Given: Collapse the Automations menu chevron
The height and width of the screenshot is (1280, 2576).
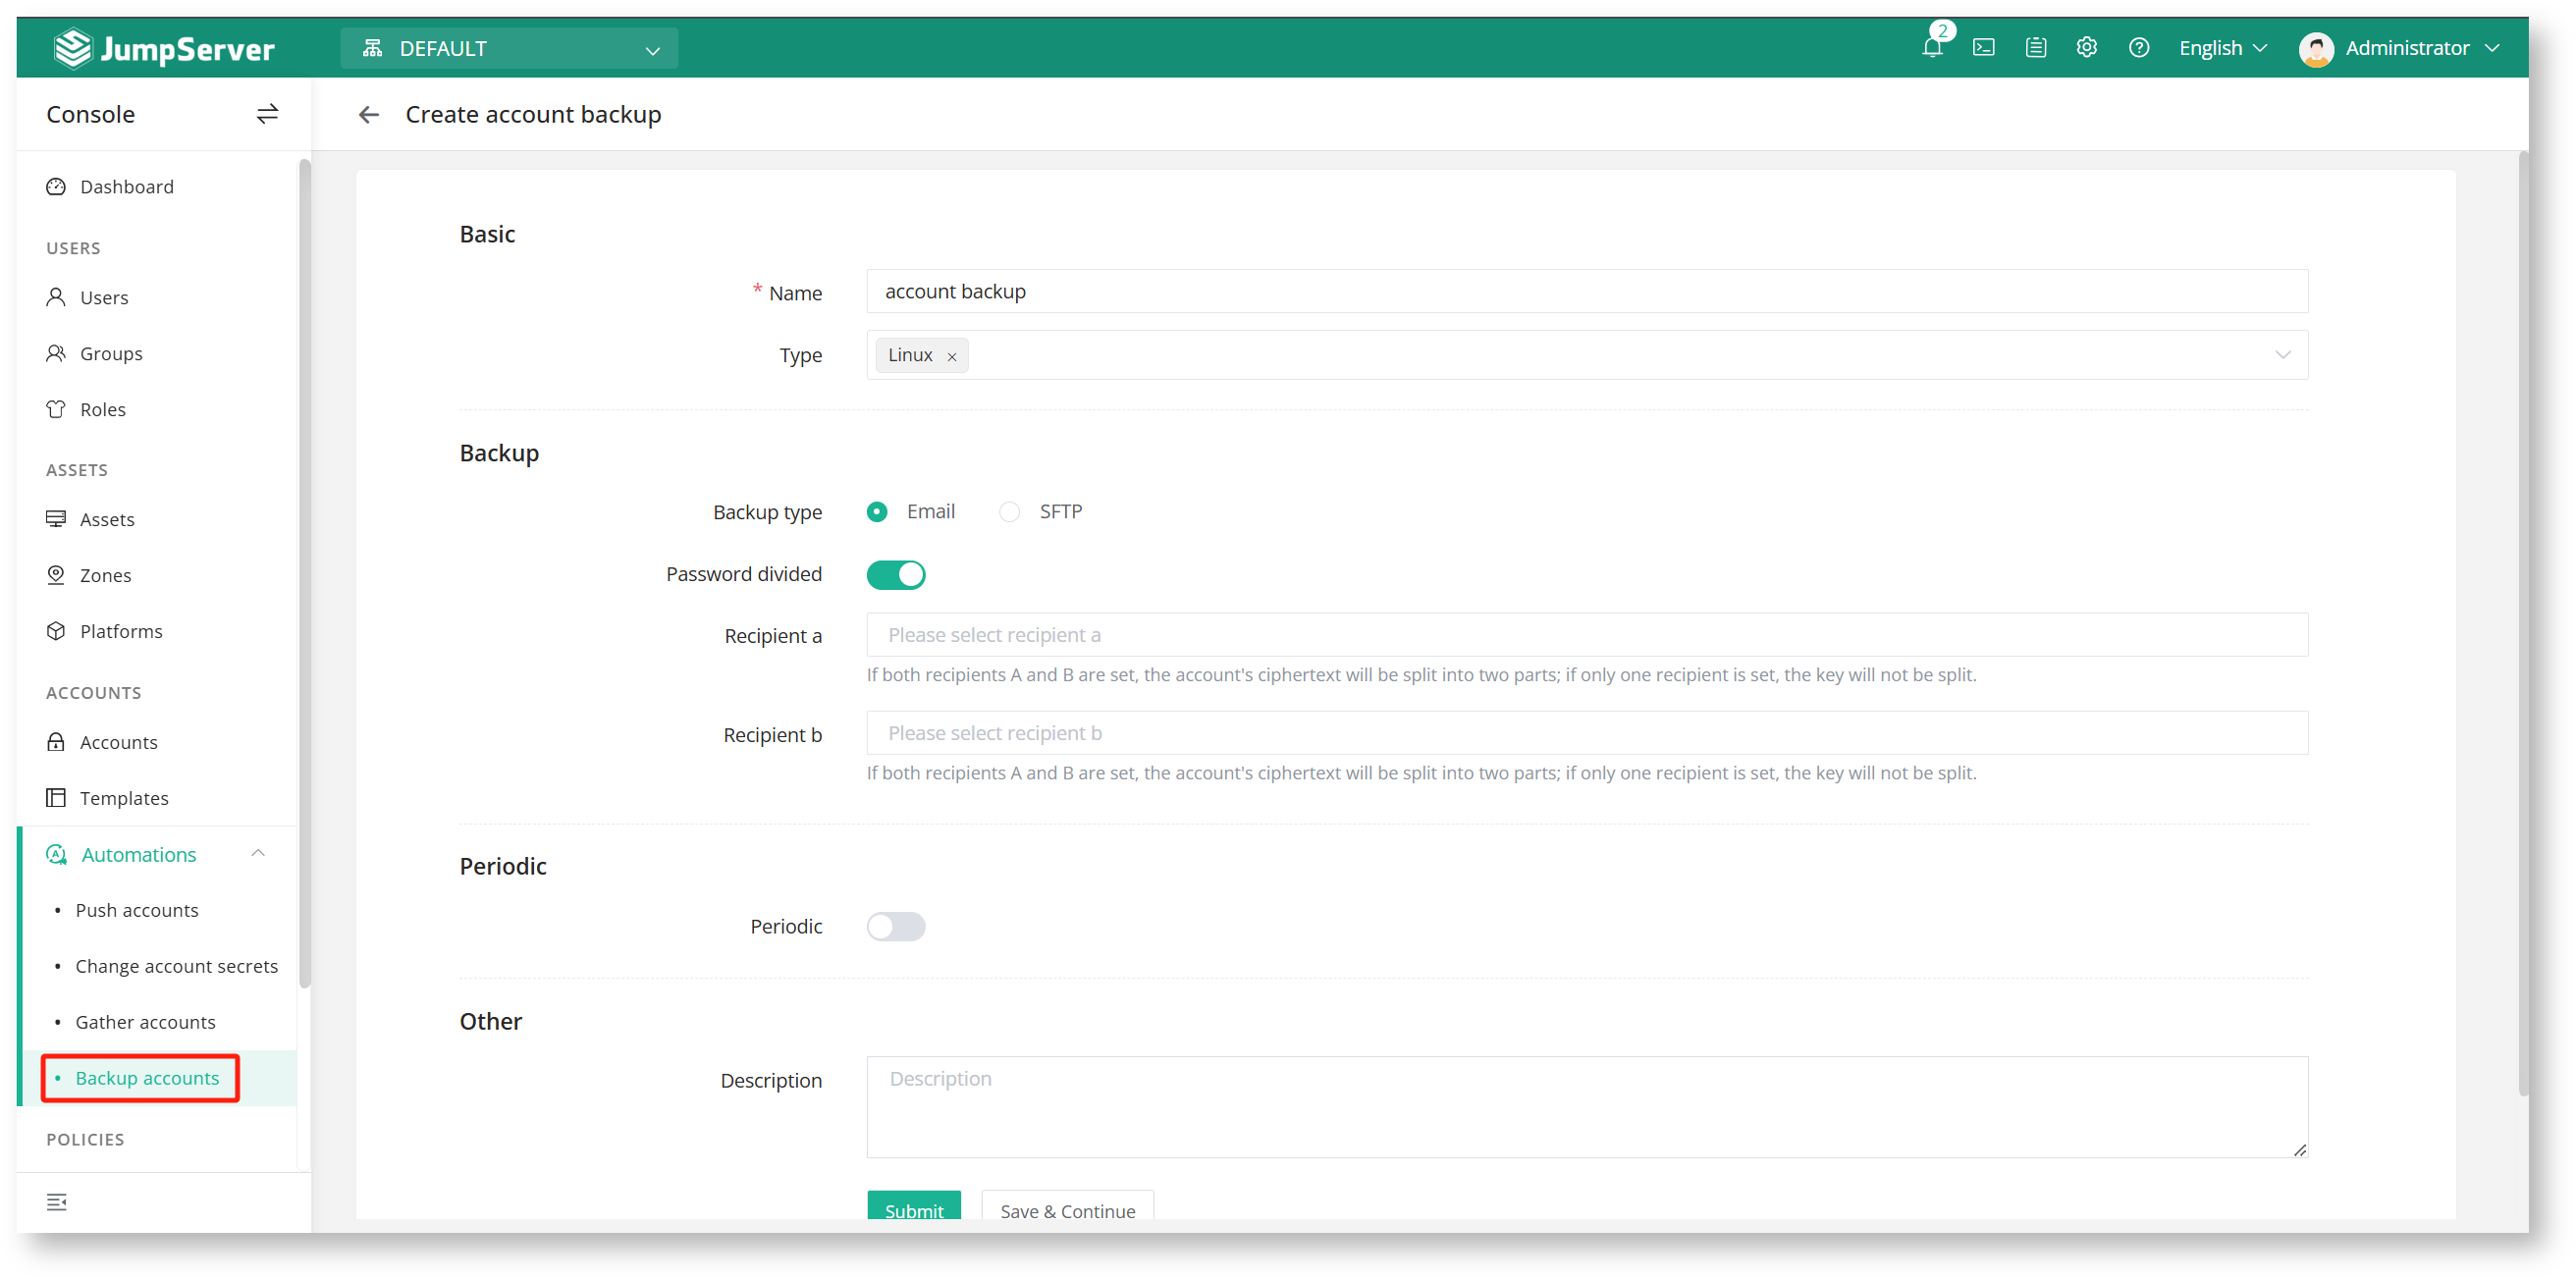Looking at the screenshot, I should pyautogui.click(x=258, y=853).
